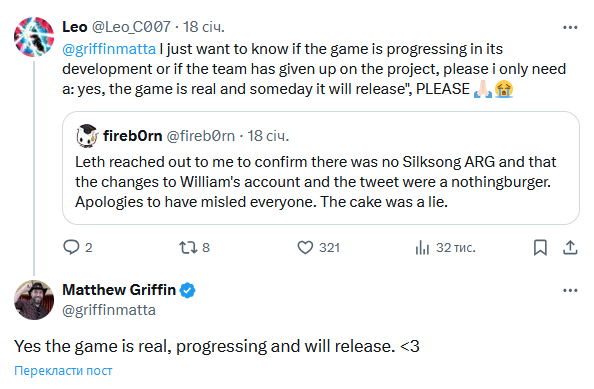Open fireb0rn's avatar in quoted tweet
Screen dimensions: 594x389
click(87, 136)
